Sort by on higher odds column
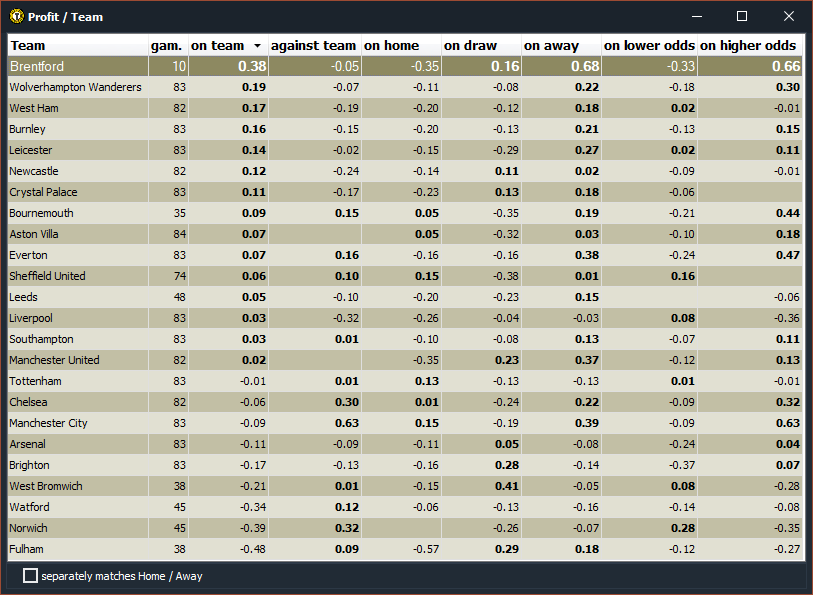 pyautogui.click(x=749, y=46)
